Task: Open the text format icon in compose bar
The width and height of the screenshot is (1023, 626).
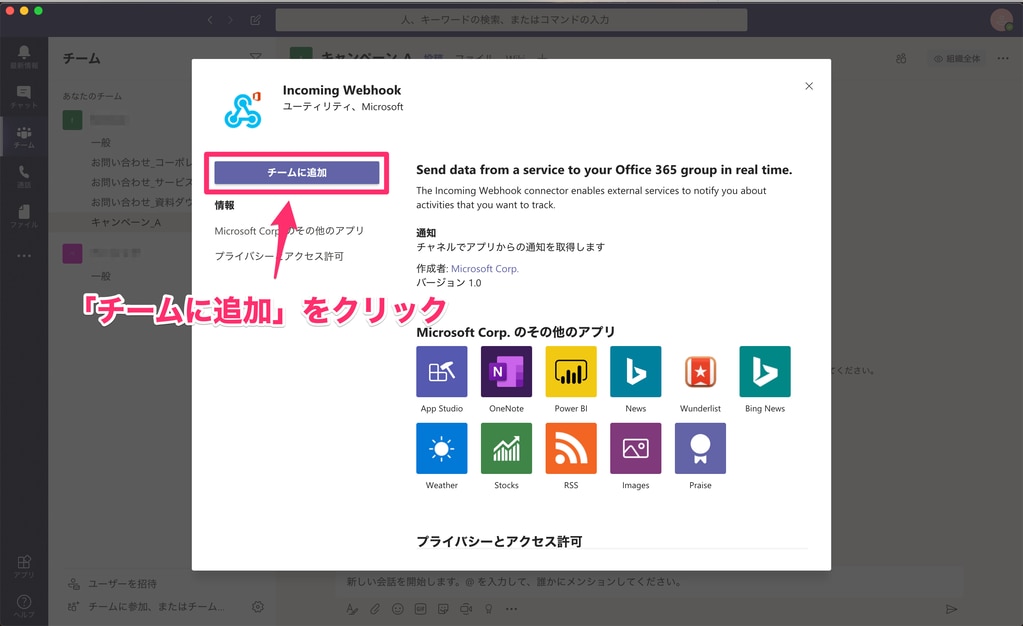Action: point(352,609)
